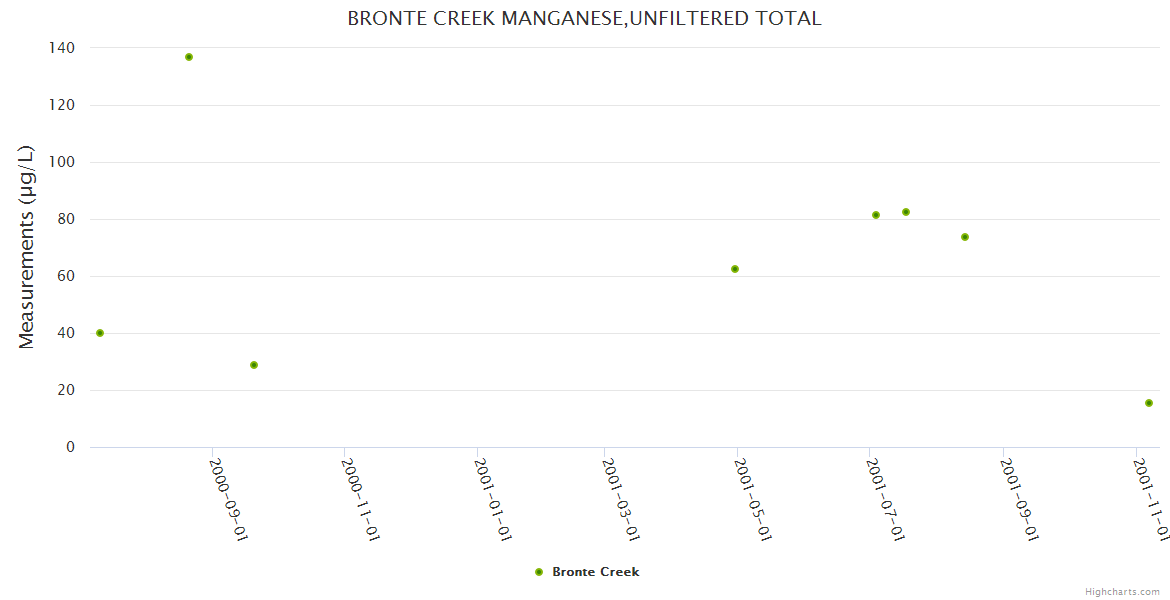
Task: Click the chart title Bronte Creek Manganese
Action: tap(584, 18)
